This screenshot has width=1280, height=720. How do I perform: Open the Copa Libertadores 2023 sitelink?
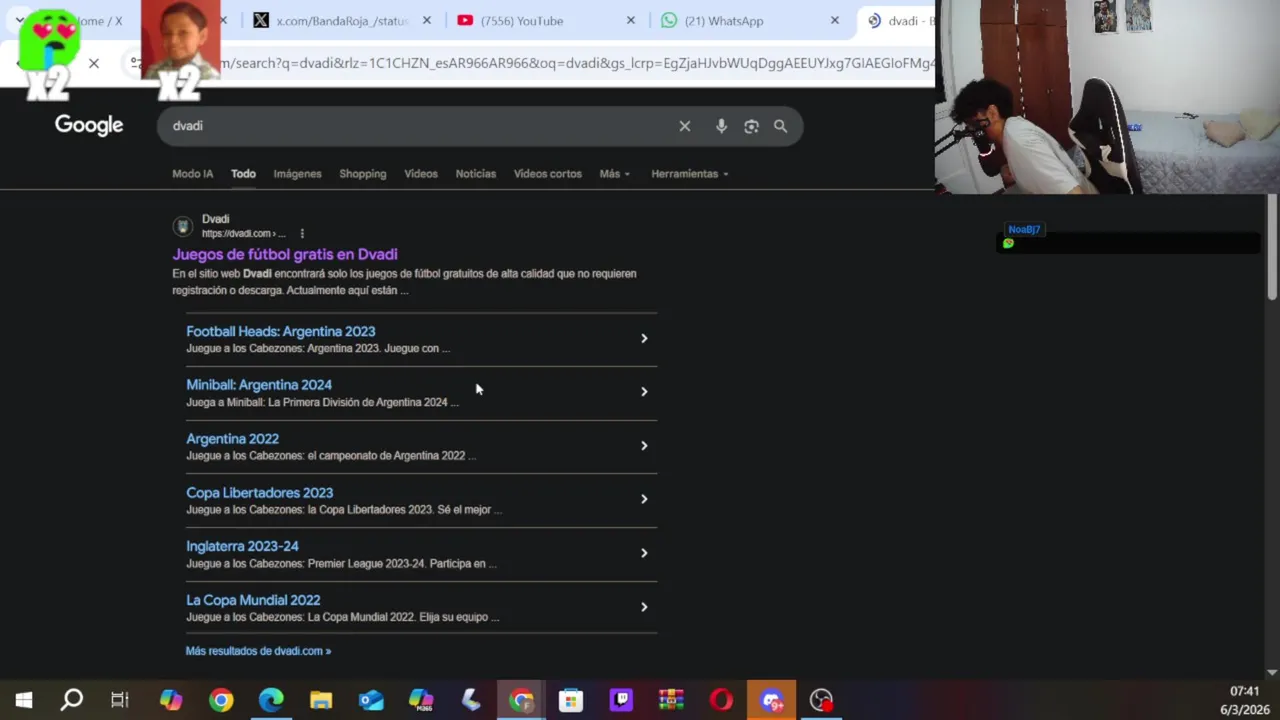259,493
